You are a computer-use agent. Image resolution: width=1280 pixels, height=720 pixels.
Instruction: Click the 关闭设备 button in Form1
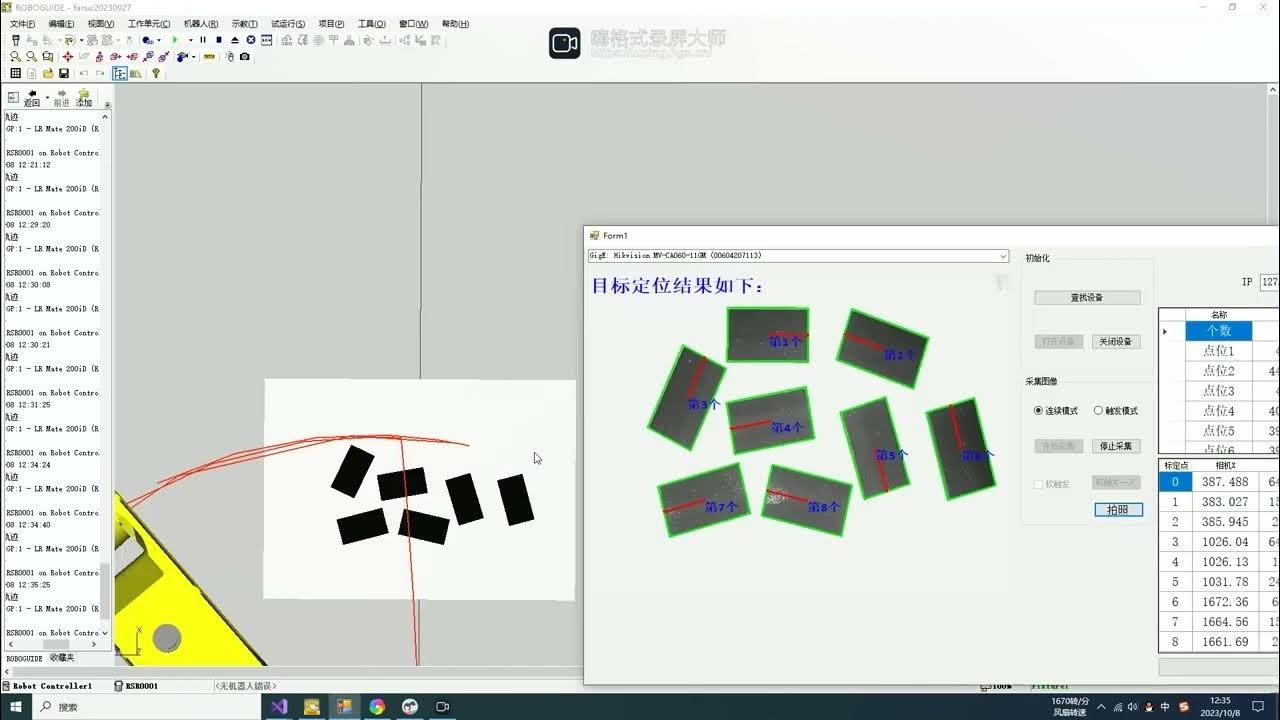pyautogui.click(x=1115, y=341)
